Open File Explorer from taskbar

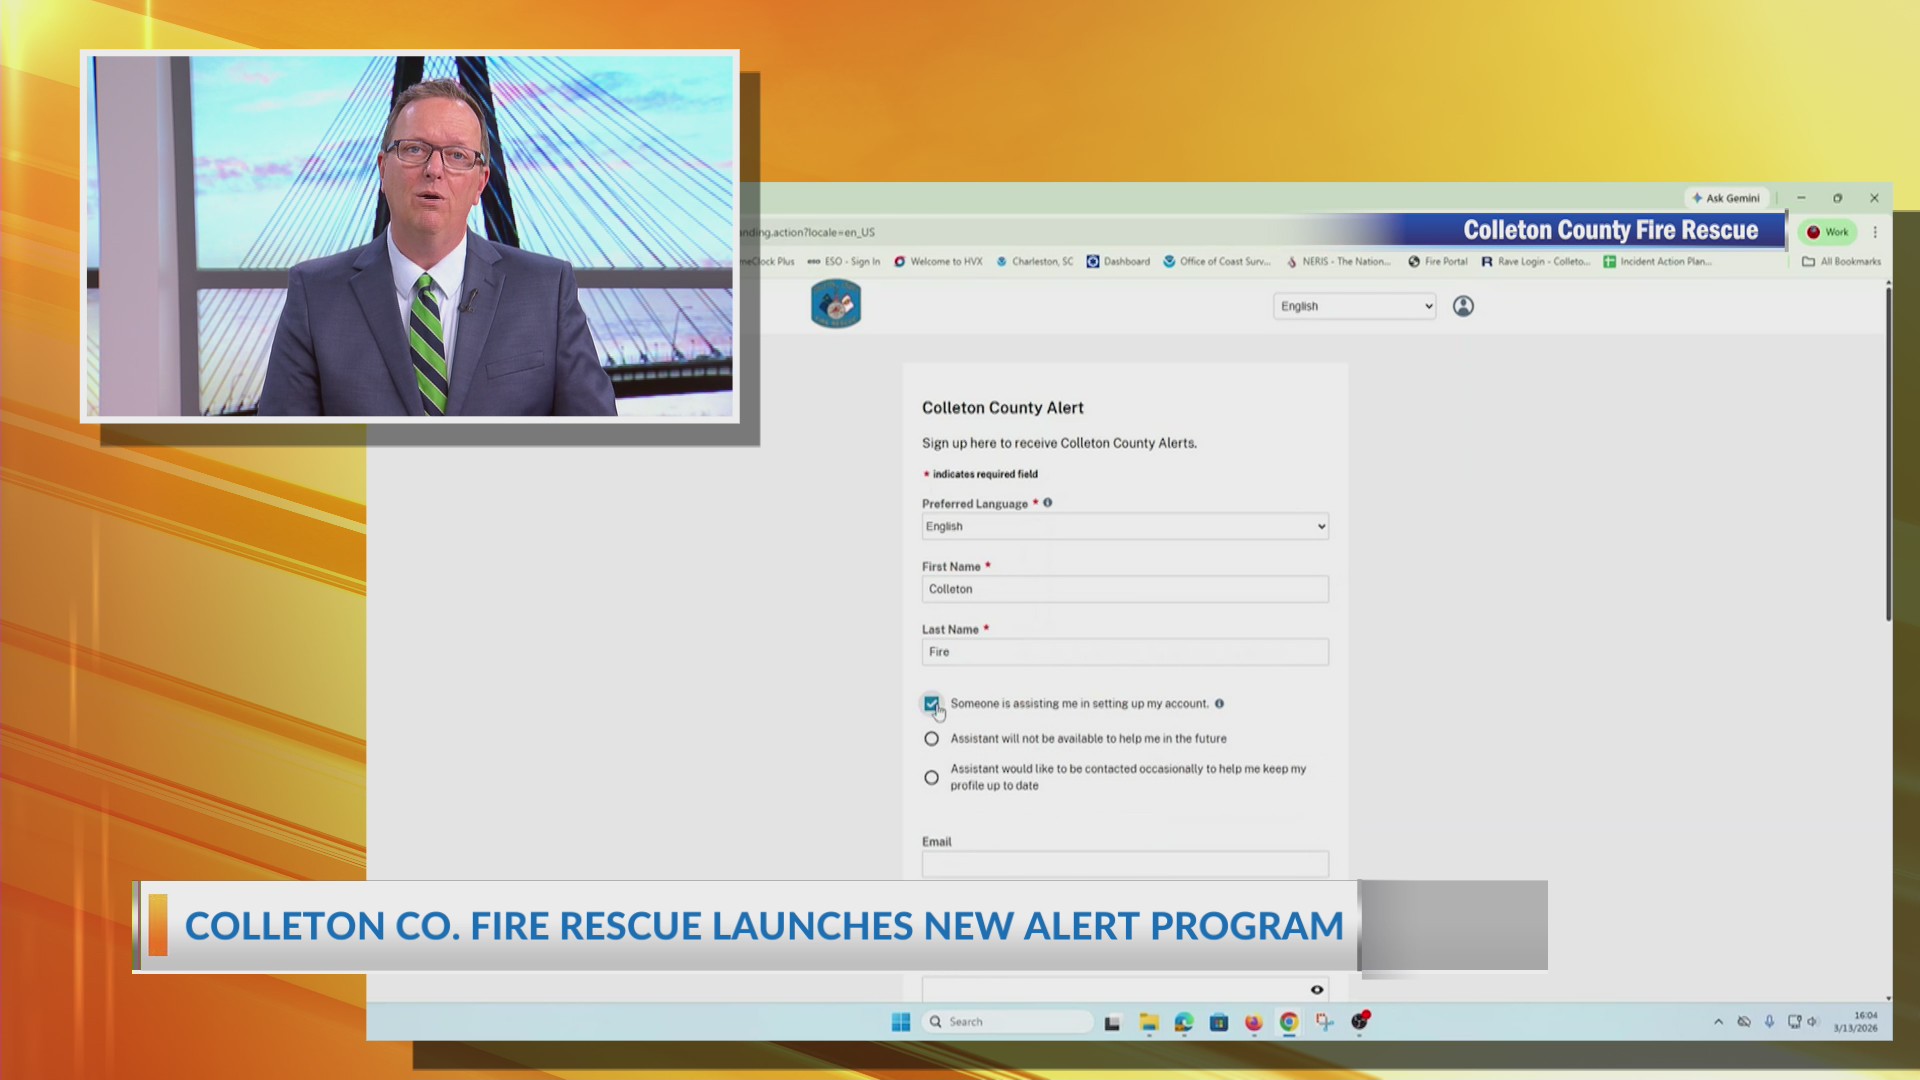point(1149,1022)
